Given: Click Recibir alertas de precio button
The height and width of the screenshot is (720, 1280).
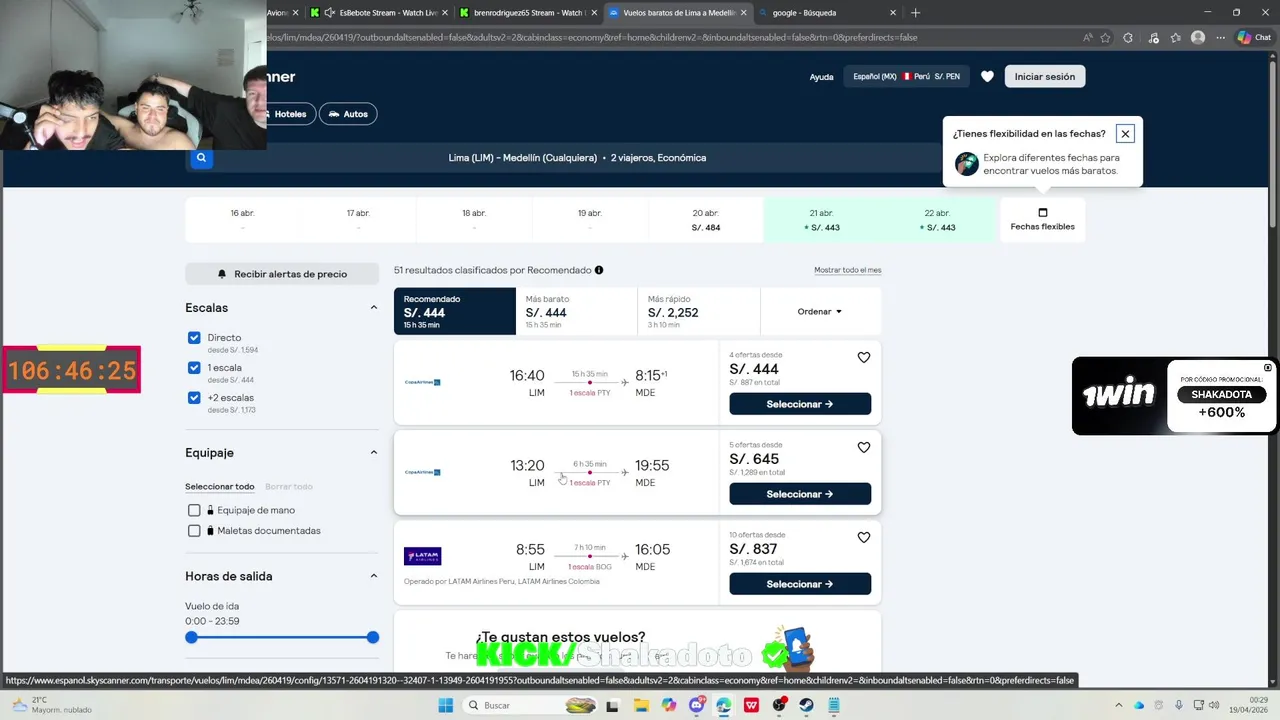Looking at the screenshot, I should [282, 274].
